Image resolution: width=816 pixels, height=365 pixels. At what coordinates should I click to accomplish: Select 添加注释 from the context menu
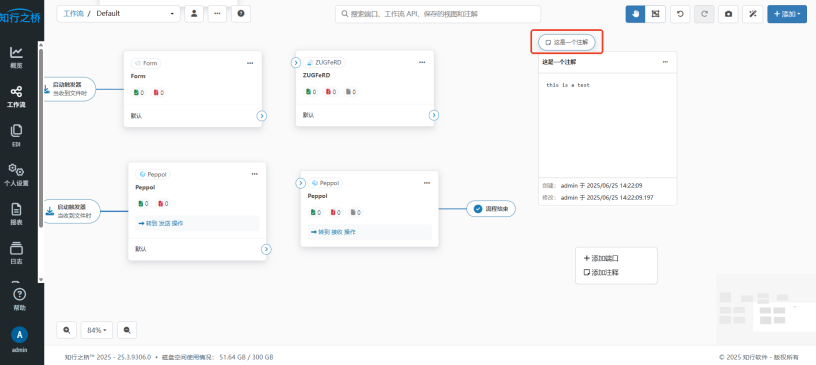click(601, 272)
